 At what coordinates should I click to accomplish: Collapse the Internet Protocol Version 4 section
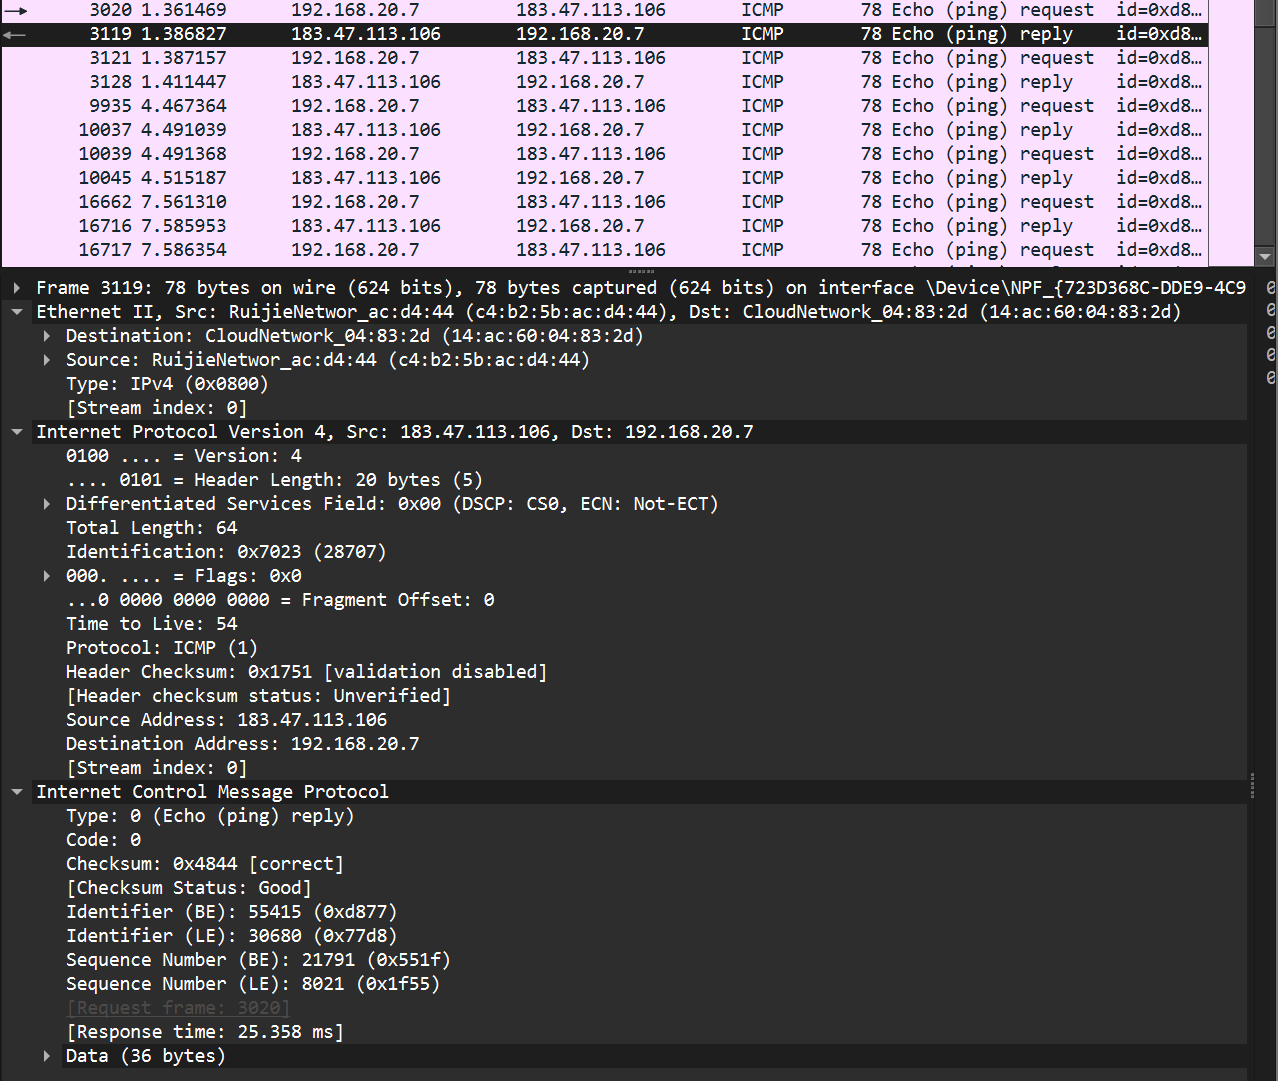click(17, 431)
